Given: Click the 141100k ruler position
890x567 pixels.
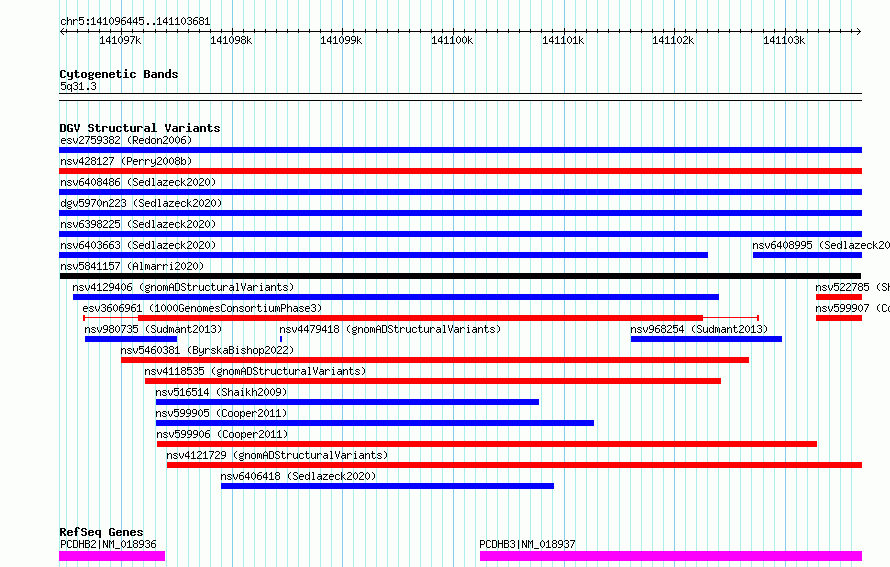Looking at the screenshot, I should point(452,40).
